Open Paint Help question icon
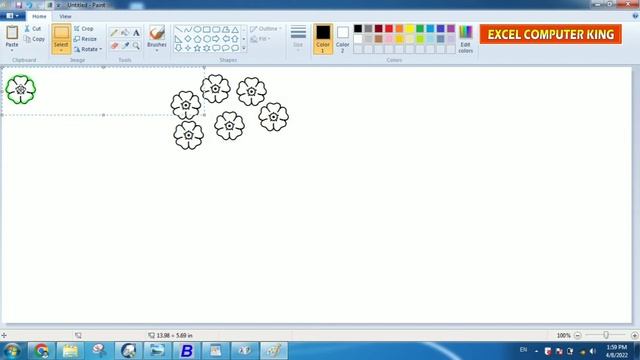This screenshot has height=360, width=640. [635, 16]
